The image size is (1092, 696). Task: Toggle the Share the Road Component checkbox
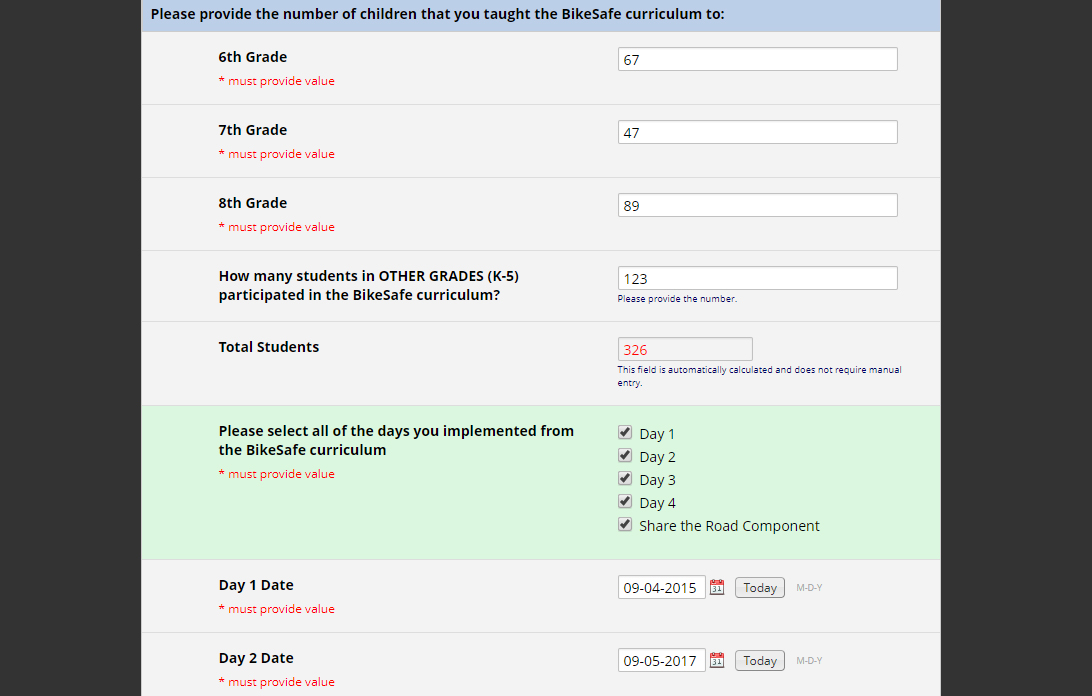click(x=625, y=525)
